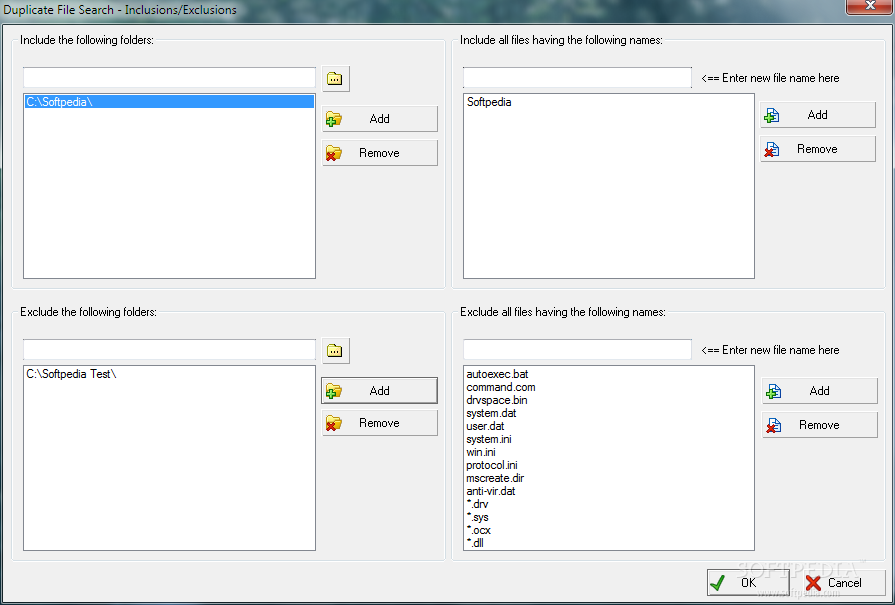
Task: Select *.drv in the excluded names
Action: pyautogui.click(x=608, y=505)
